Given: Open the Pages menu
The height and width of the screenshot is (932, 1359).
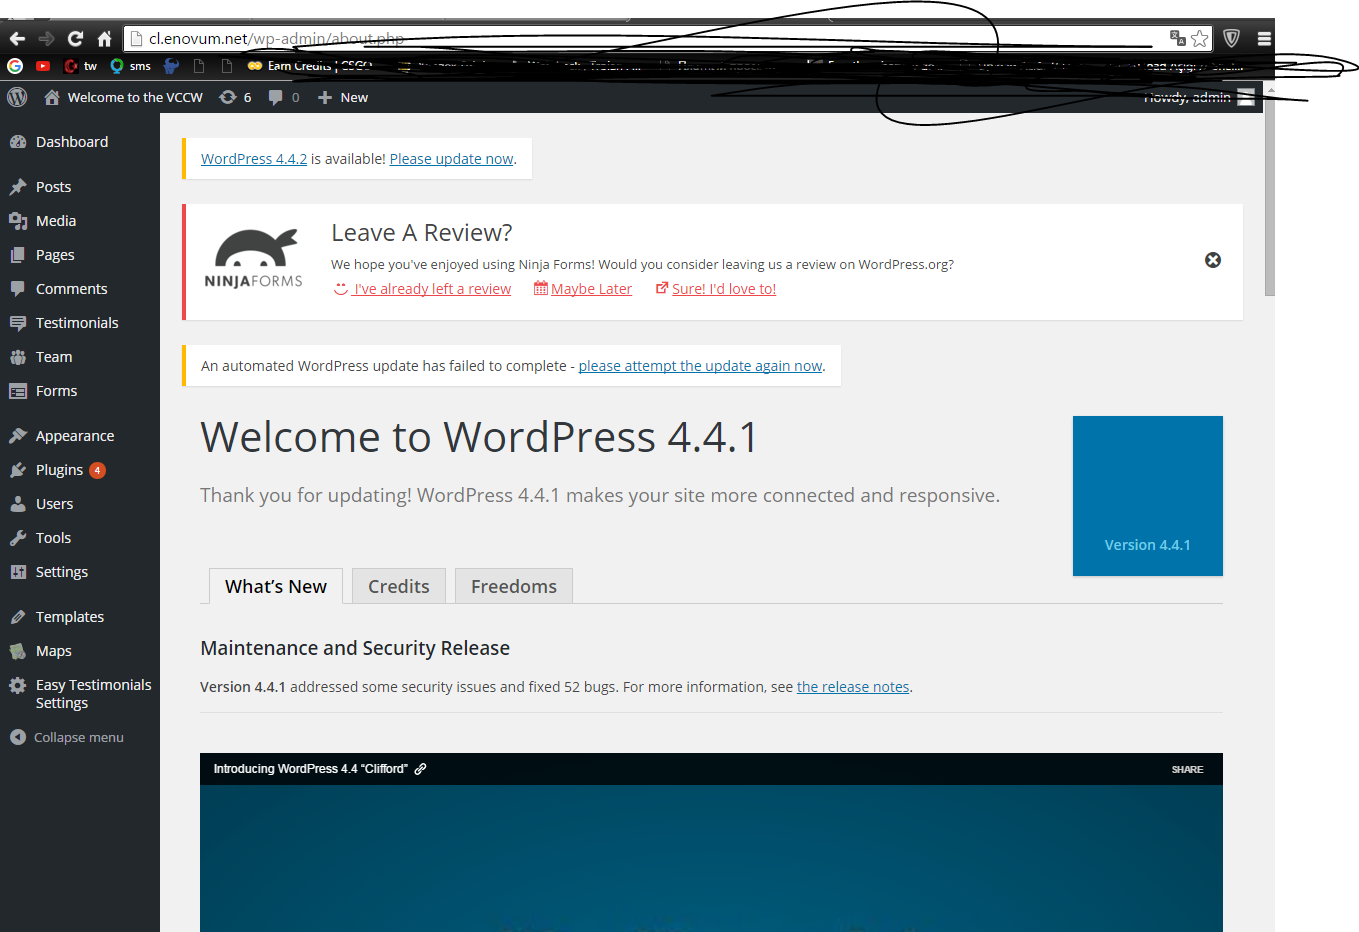Looking at the screenshot, I should tap(80, 255).
